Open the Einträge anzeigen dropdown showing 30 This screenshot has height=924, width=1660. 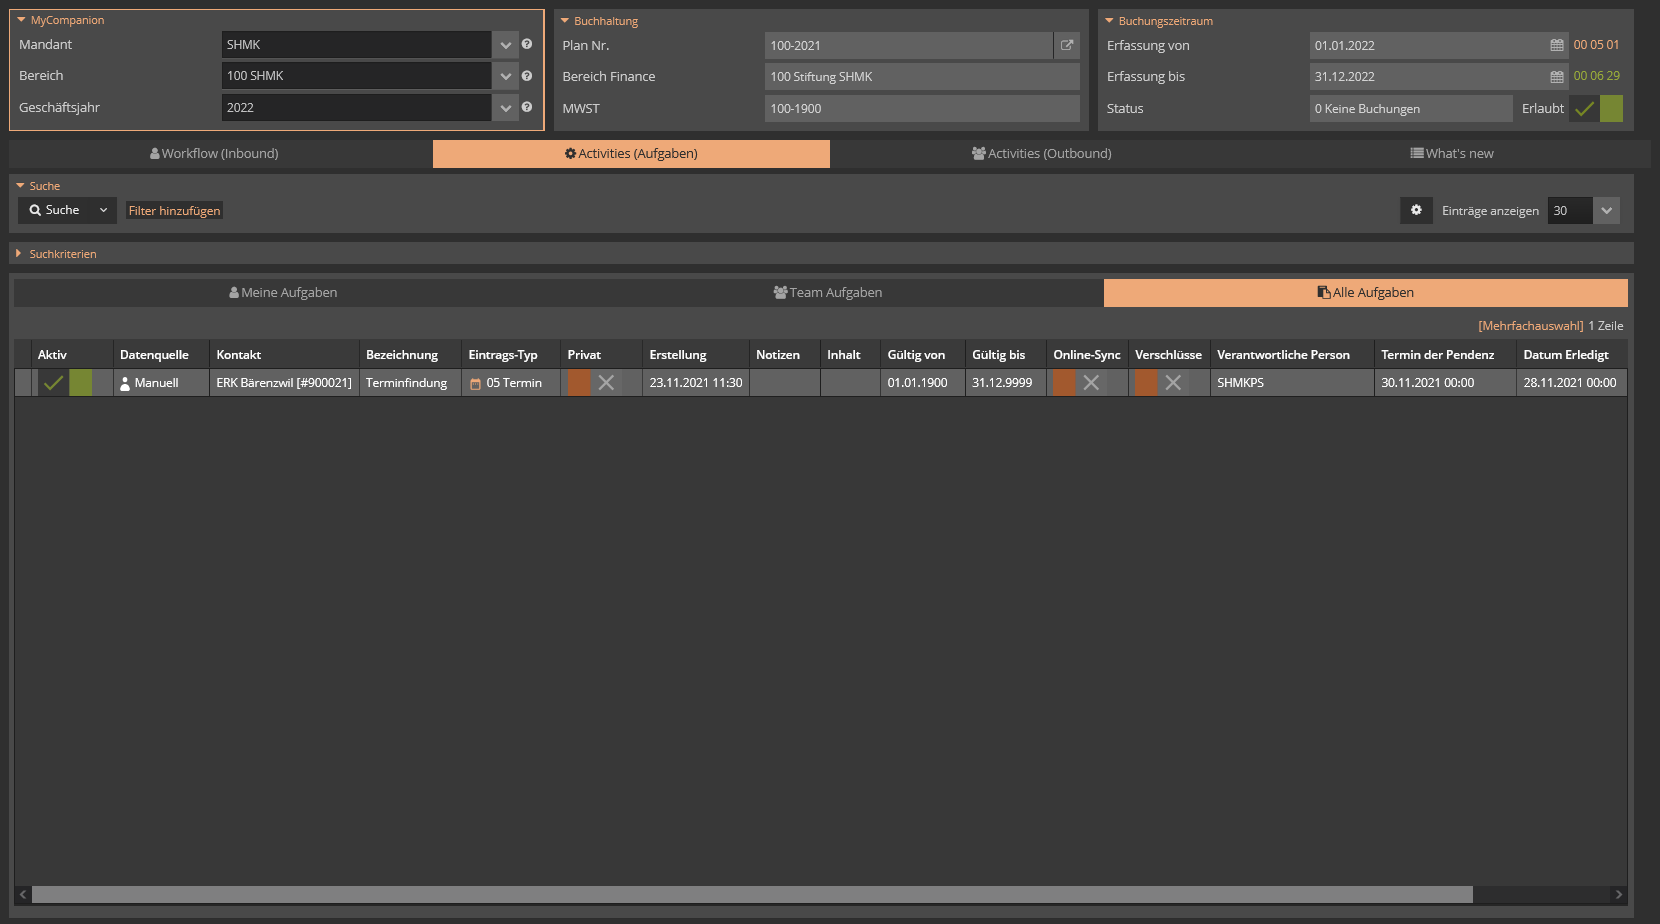pyautogui.click(x=1606, y=210)
